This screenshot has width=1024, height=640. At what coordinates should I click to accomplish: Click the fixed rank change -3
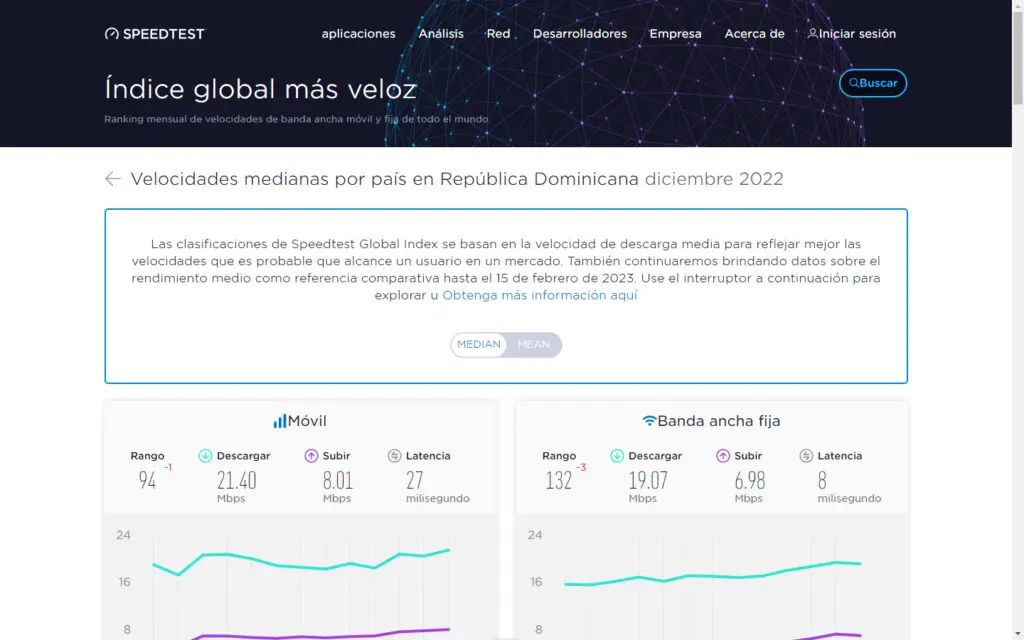point(581,467)
